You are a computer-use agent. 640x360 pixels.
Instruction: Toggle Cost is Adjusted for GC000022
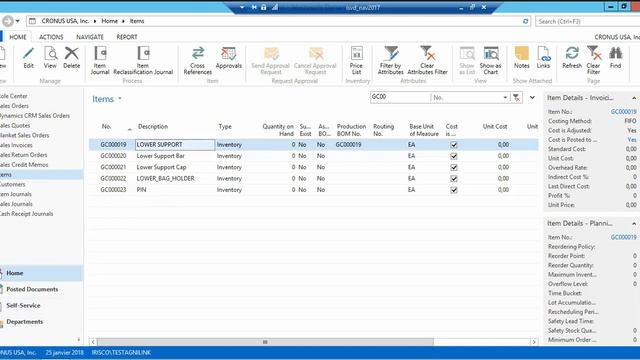pos(453,178)
